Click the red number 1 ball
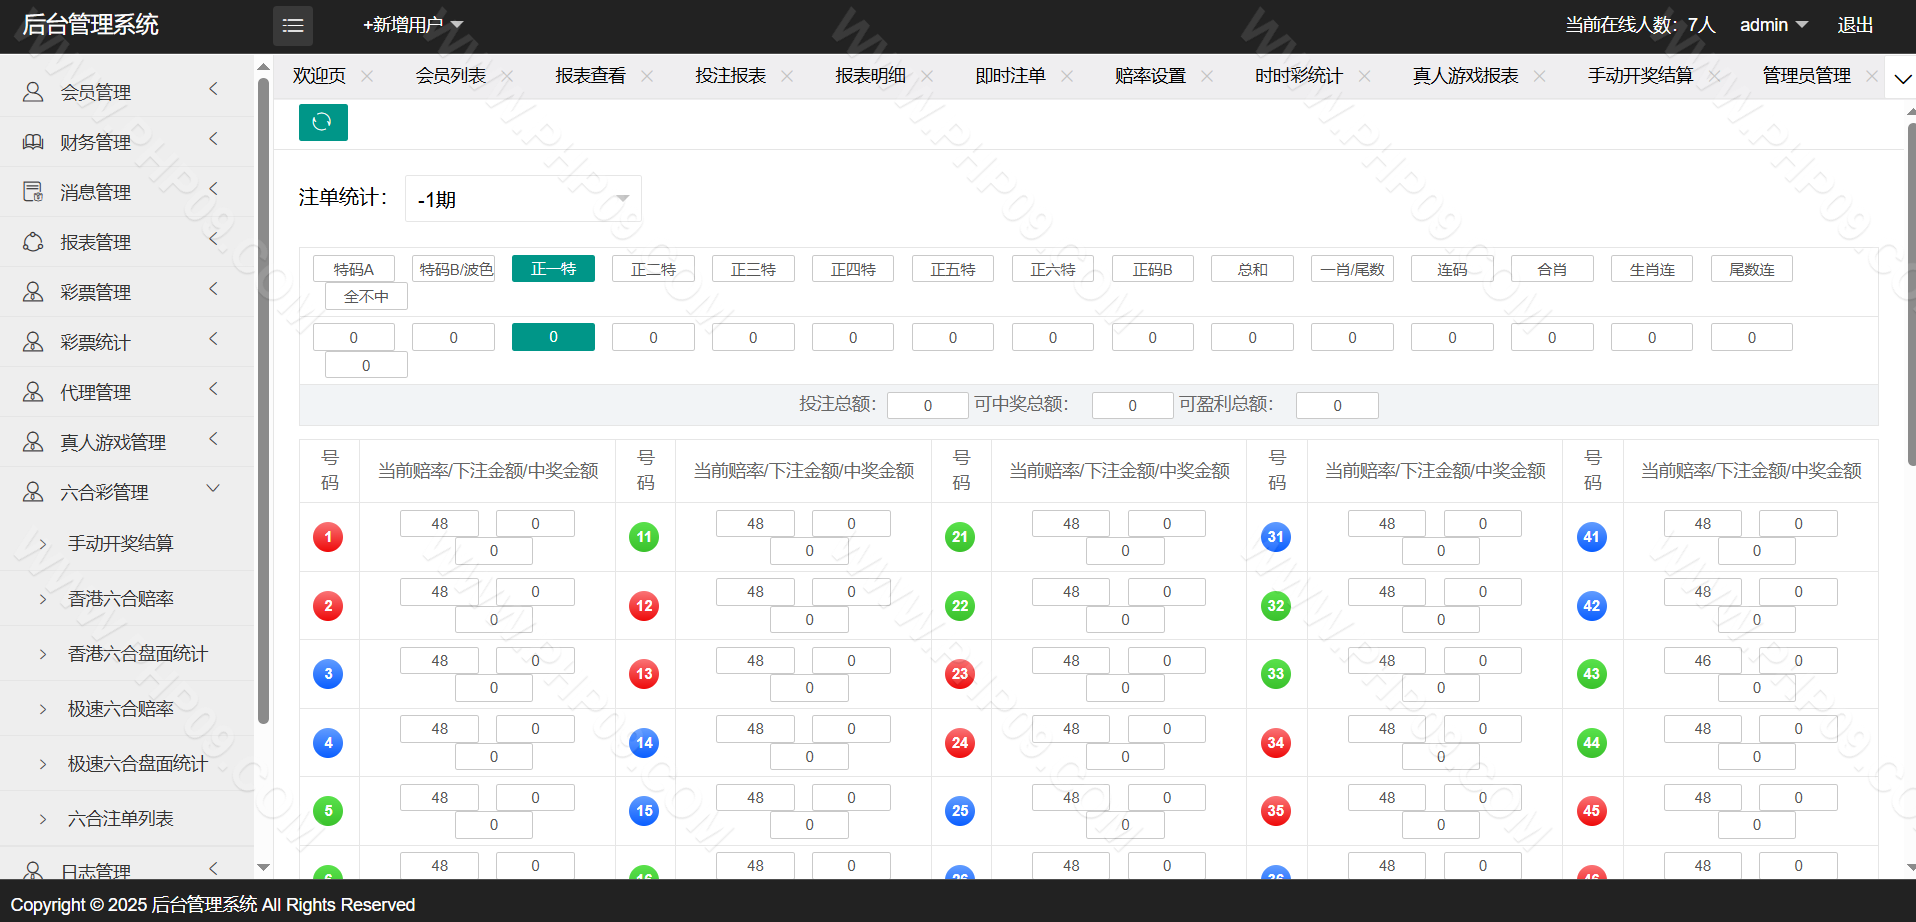The width and height of the screenshot is (1916, 922). tap(328, 537)
